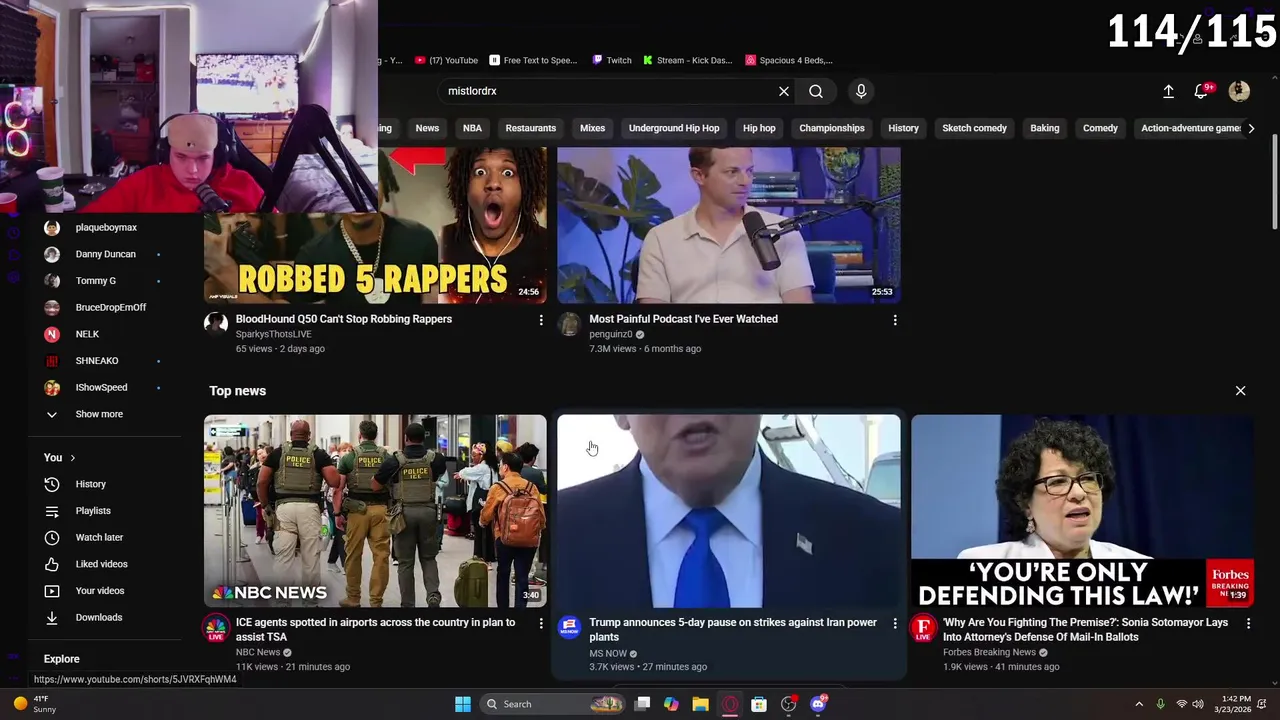Open SHNEAKO subscription channel
The height and width of the screenshot is (720, 1280).
click(x=97, y=361)
